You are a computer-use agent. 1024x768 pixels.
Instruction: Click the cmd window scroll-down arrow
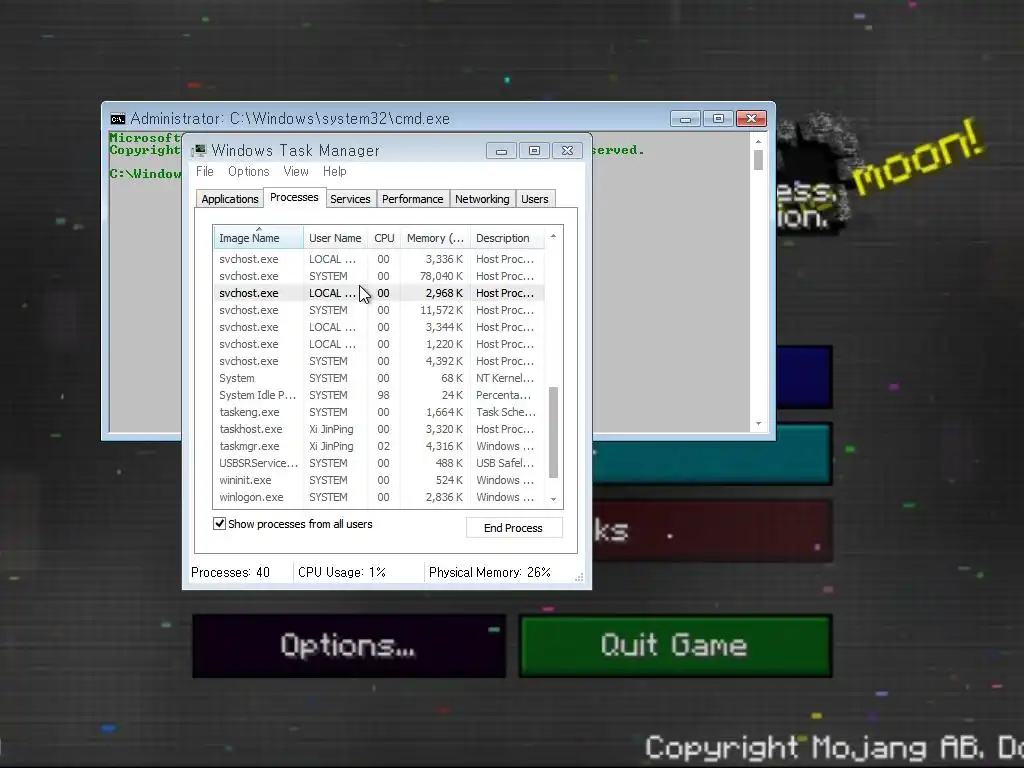(x=758, y=424)
